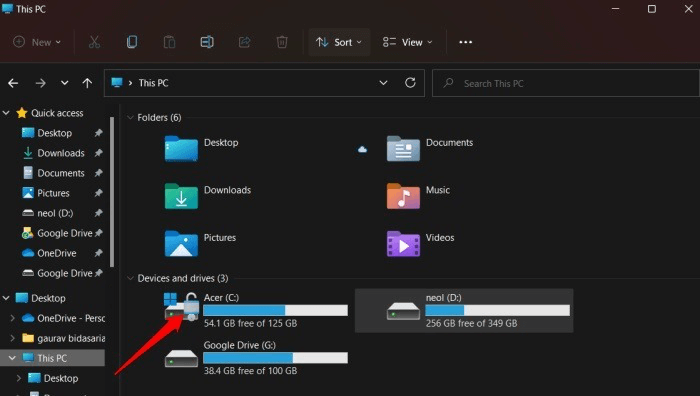Viewport: 700px width, 396px height.
Task: Click the This PC icon in address bar
Action: click(x=117, y=83)
